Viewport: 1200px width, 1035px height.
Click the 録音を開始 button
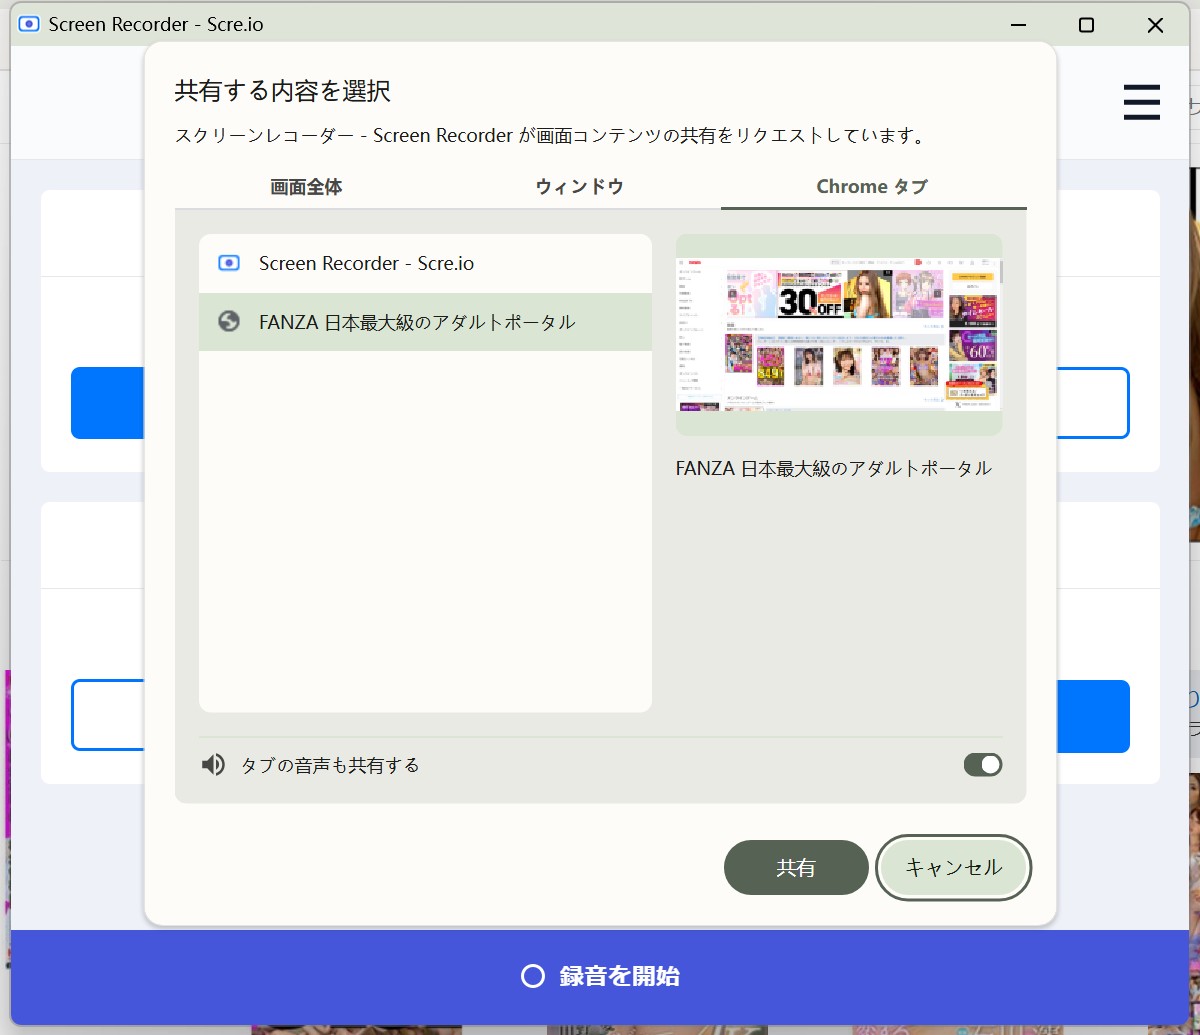pos(600,977)
